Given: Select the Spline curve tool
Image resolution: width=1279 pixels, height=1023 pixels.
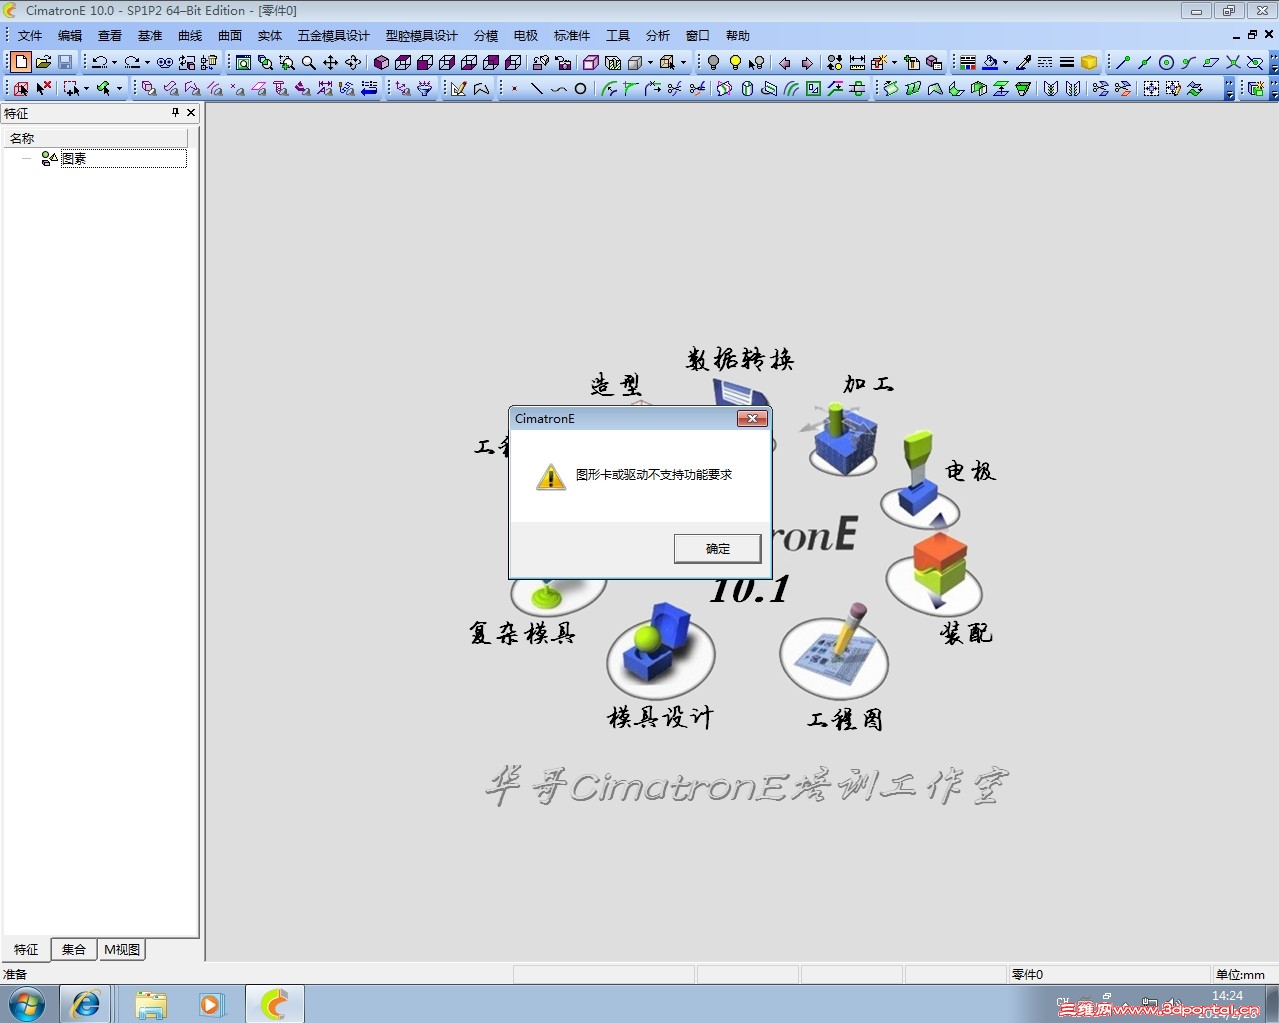Looking at the screenshot, I should (558, 89).
